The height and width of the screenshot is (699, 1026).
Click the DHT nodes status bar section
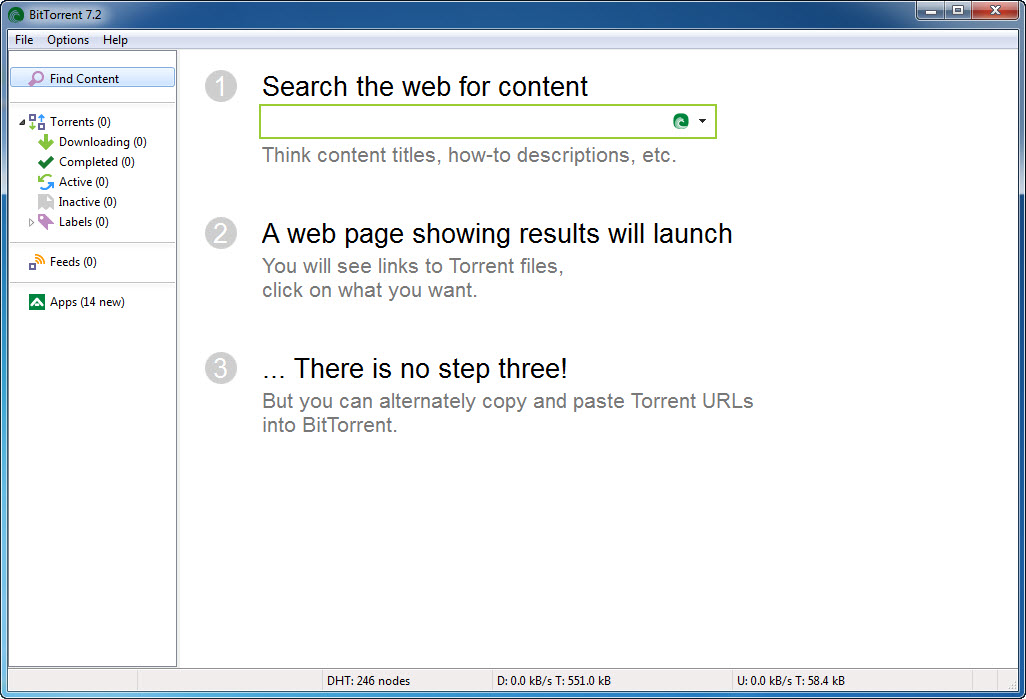[x=368, y=681]
